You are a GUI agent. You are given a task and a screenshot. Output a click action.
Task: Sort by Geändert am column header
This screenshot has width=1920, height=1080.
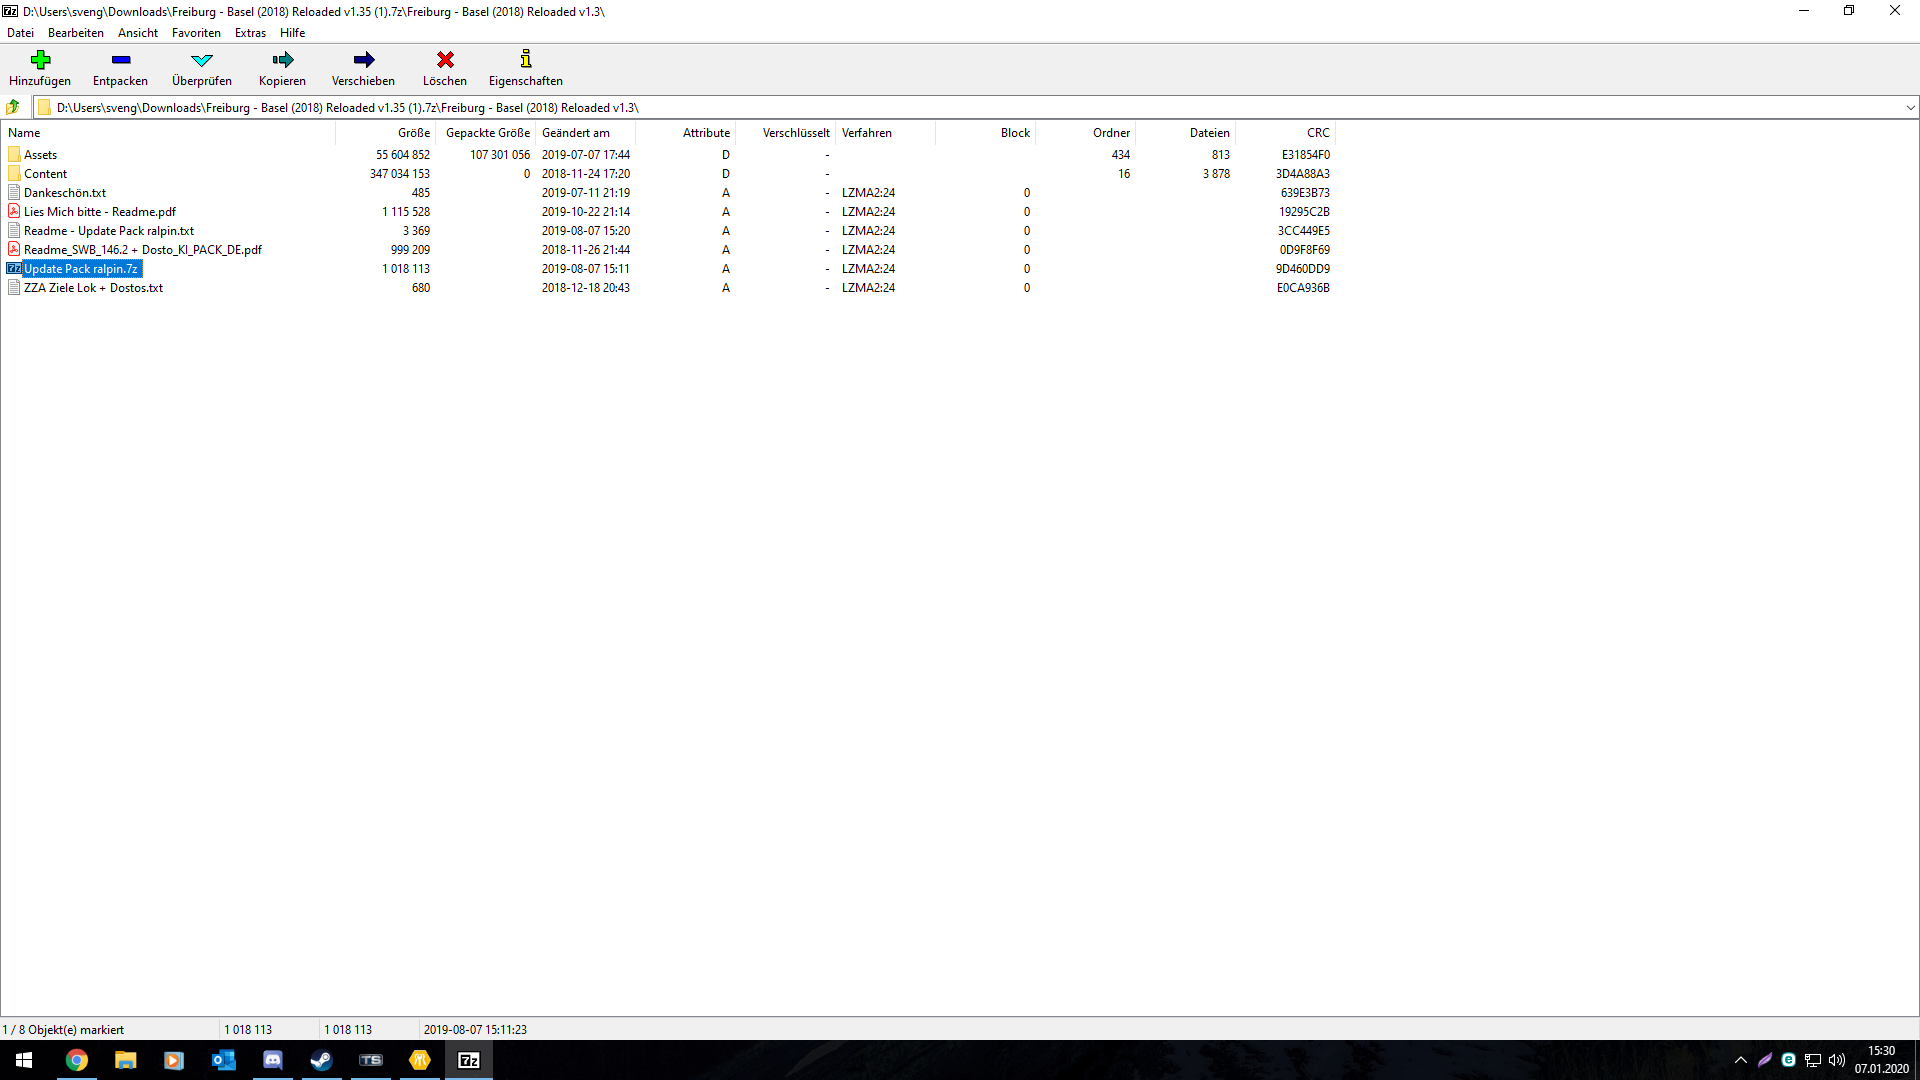coord(576,133)
